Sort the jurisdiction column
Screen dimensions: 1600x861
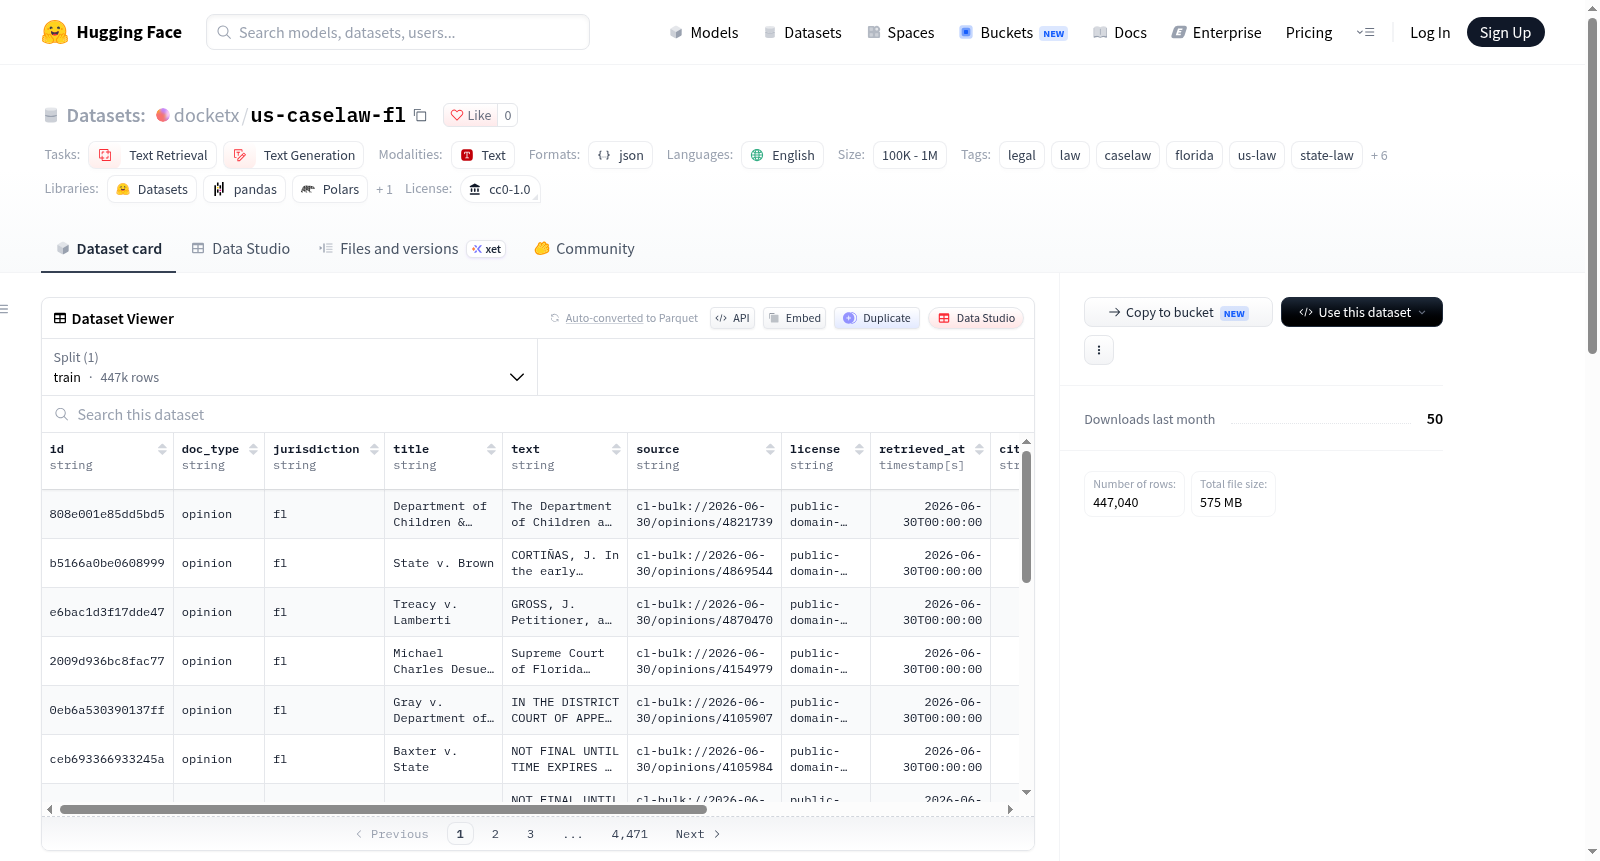374,450
